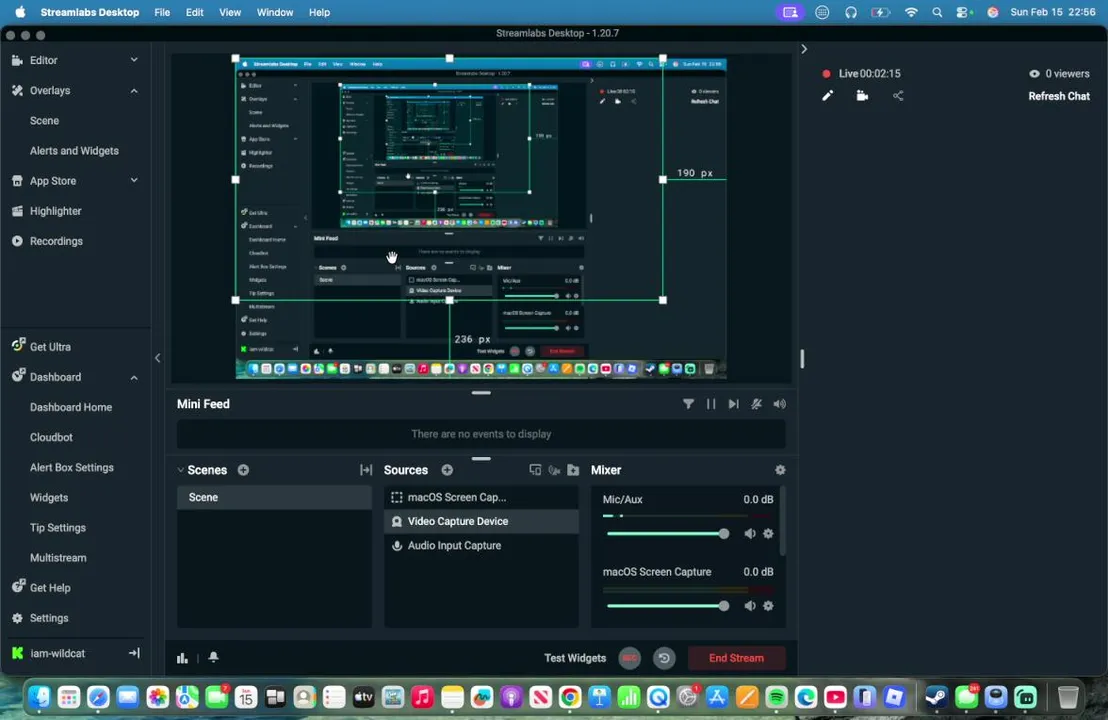Viewport: 1108px width, 720px height.
Task: Click the viewer count eye icon
Action: [x=1034, y=73]
